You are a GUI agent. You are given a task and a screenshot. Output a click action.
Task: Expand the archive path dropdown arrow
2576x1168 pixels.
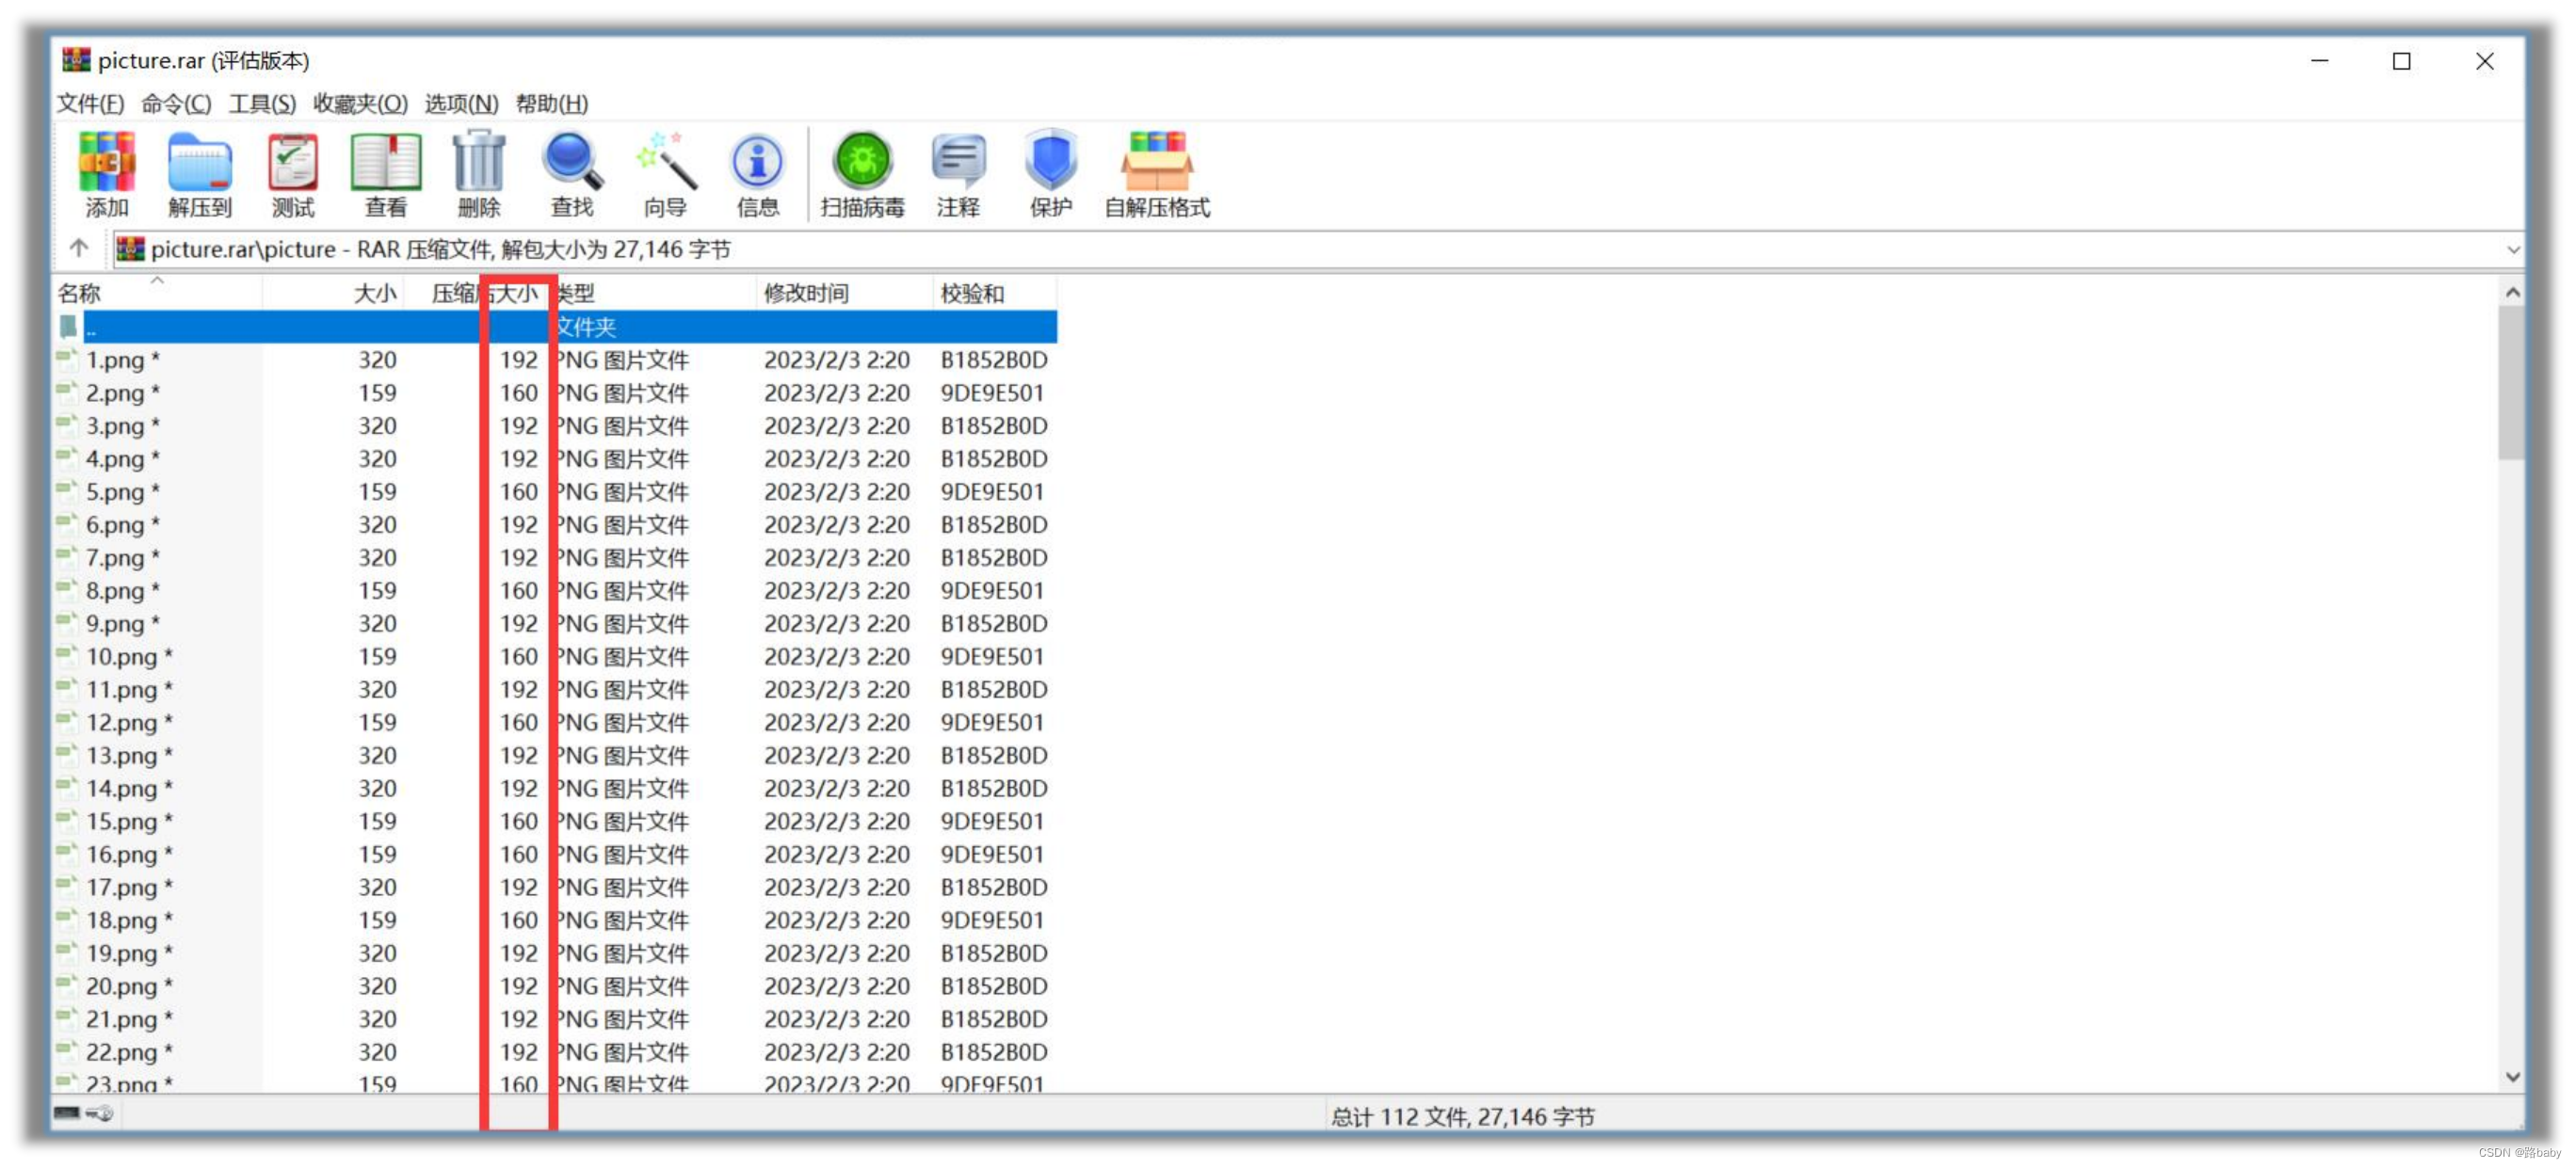click(x=2512, y=250)
